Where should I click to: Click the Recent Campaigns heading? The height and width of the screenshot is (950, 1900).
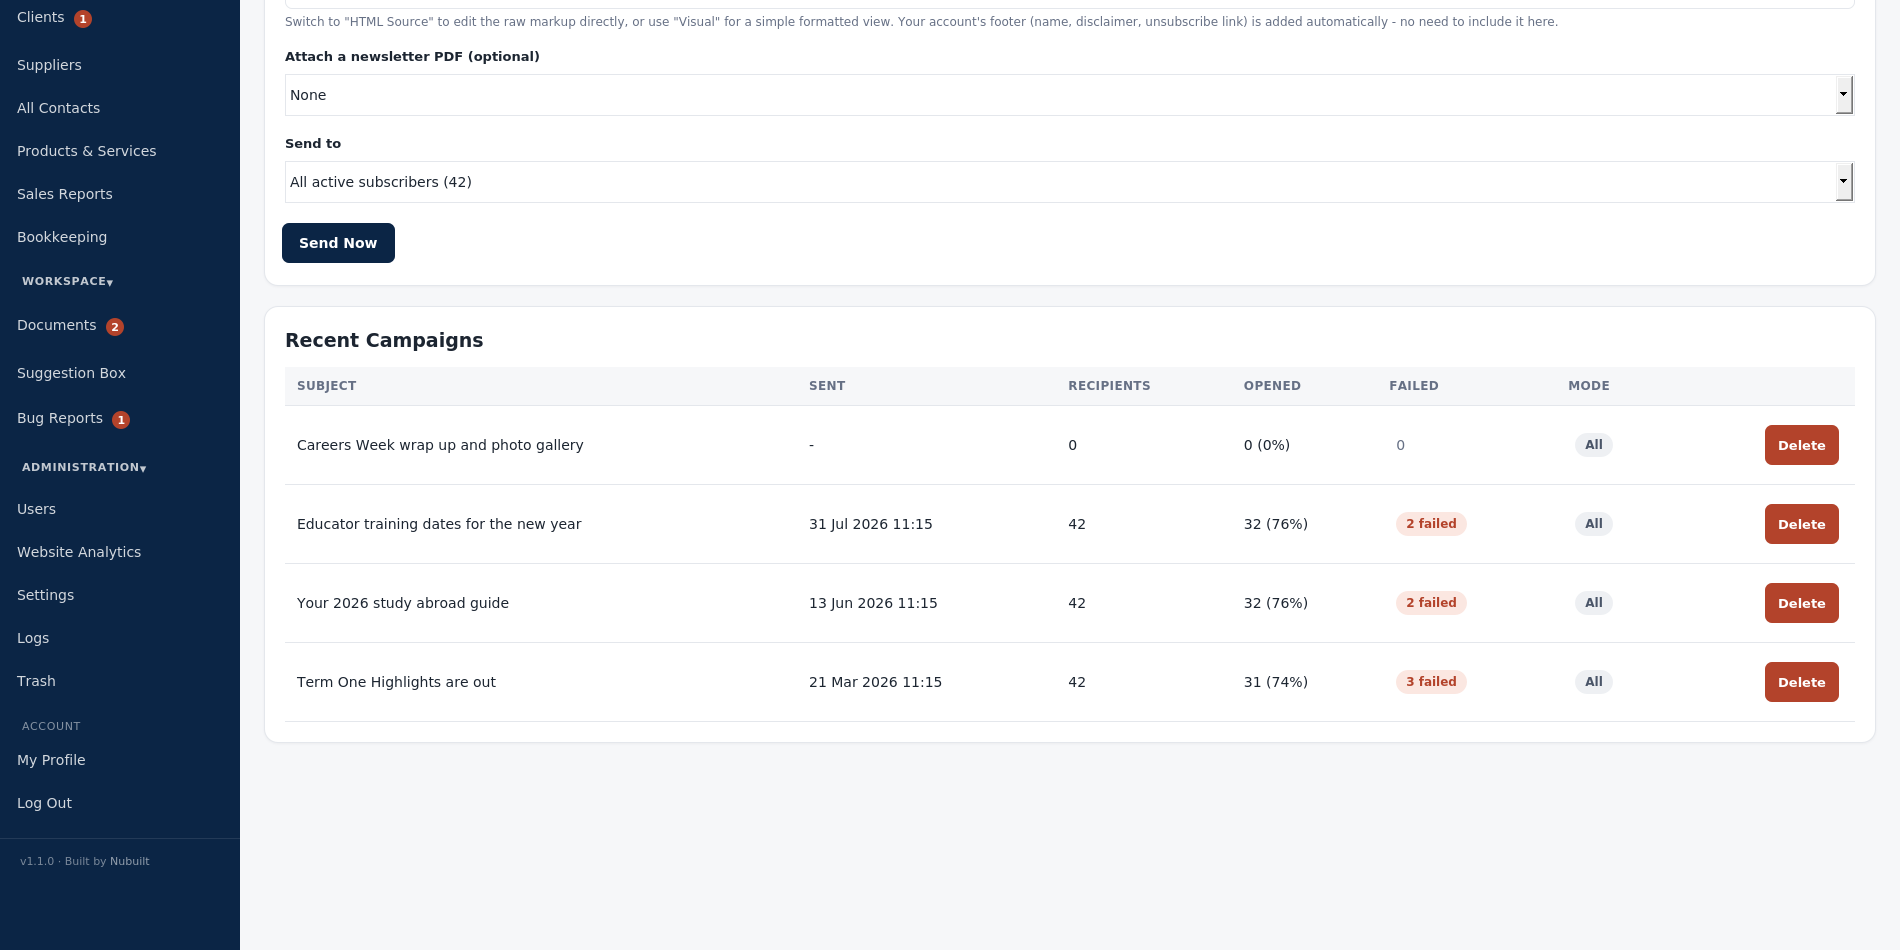384,340
